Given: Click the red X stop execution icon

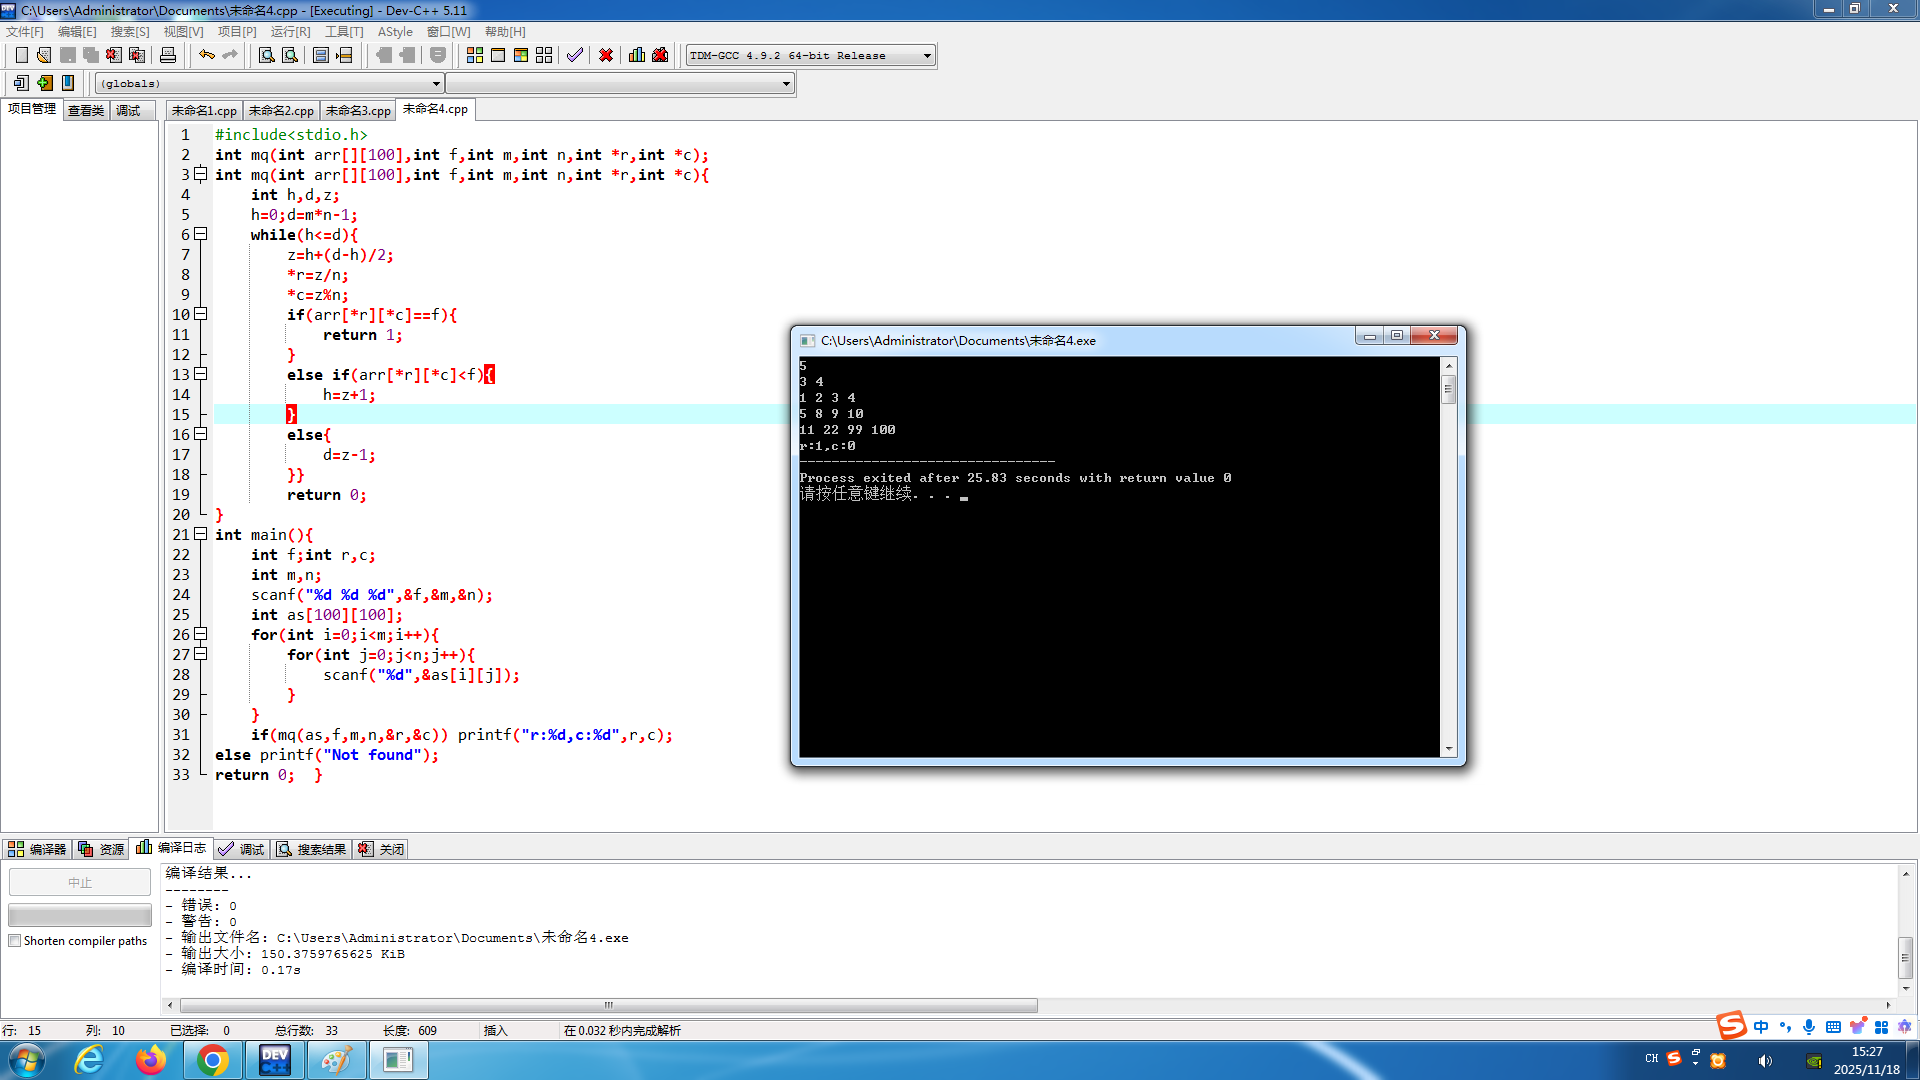Looking at the screenshot, I should point(606,55).
